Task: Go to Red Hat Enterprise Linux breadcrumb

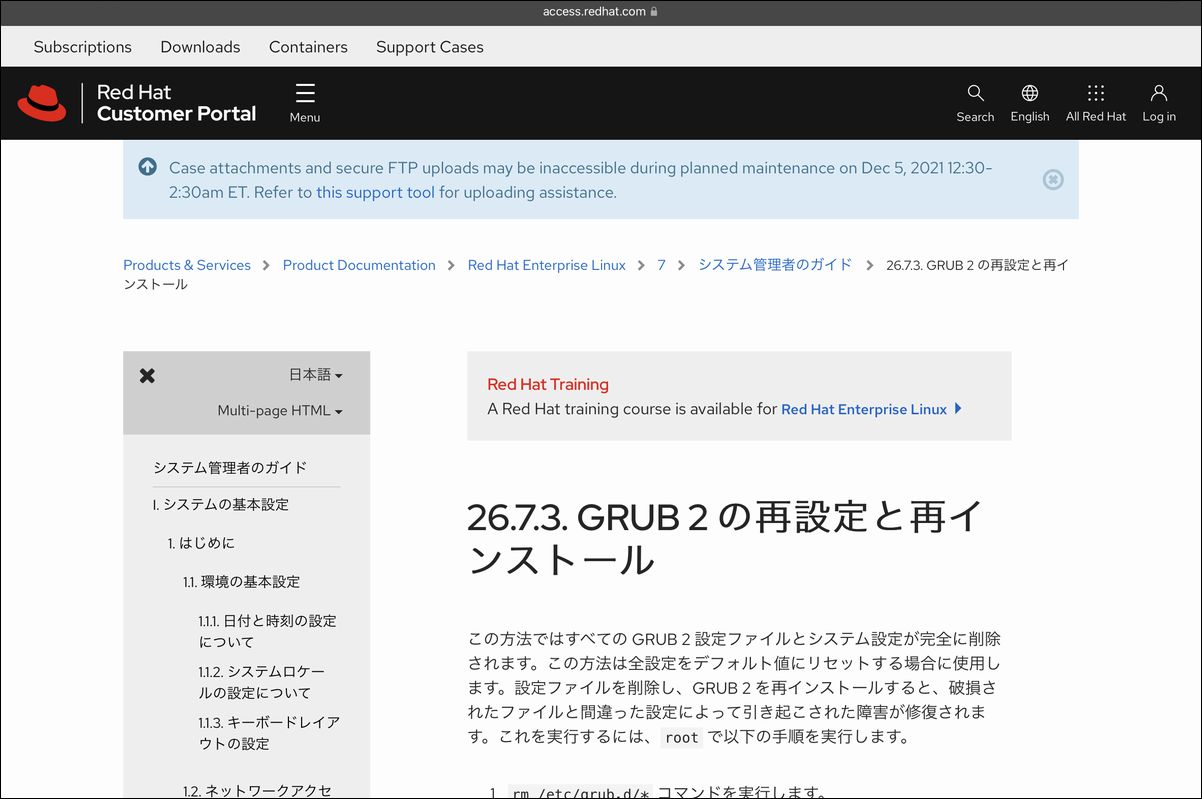Action: (547, 265)
